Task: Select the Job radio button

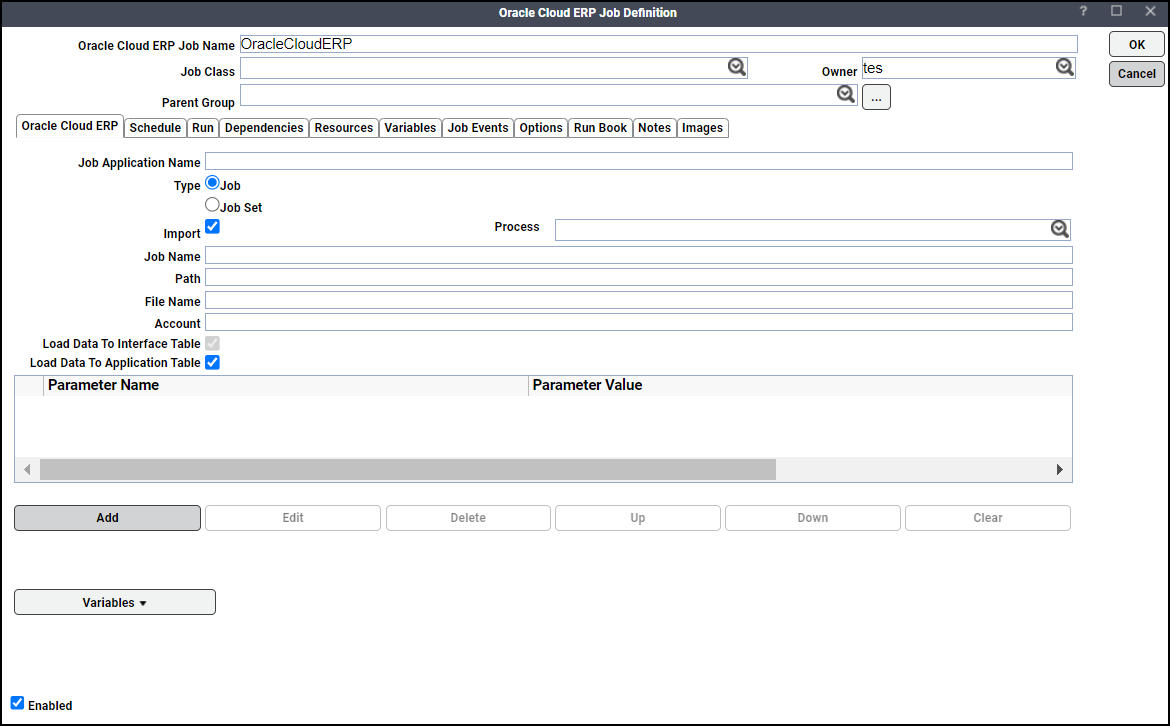Action: (212, 182)
